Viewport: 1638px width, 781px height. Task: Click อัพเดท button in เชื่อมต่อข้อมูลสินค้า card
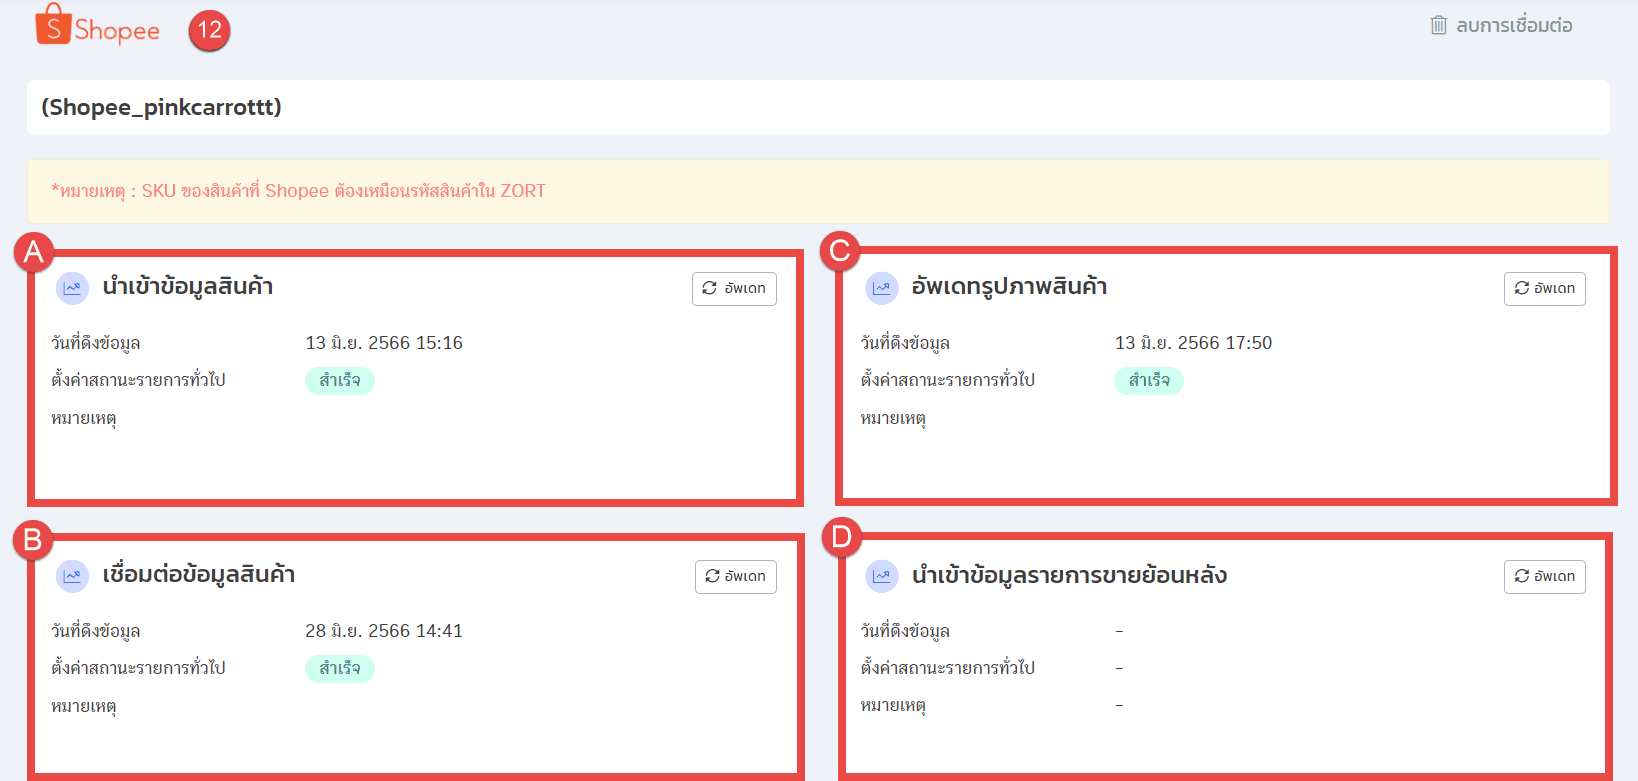pyautogui.click(x=736, y=576)
